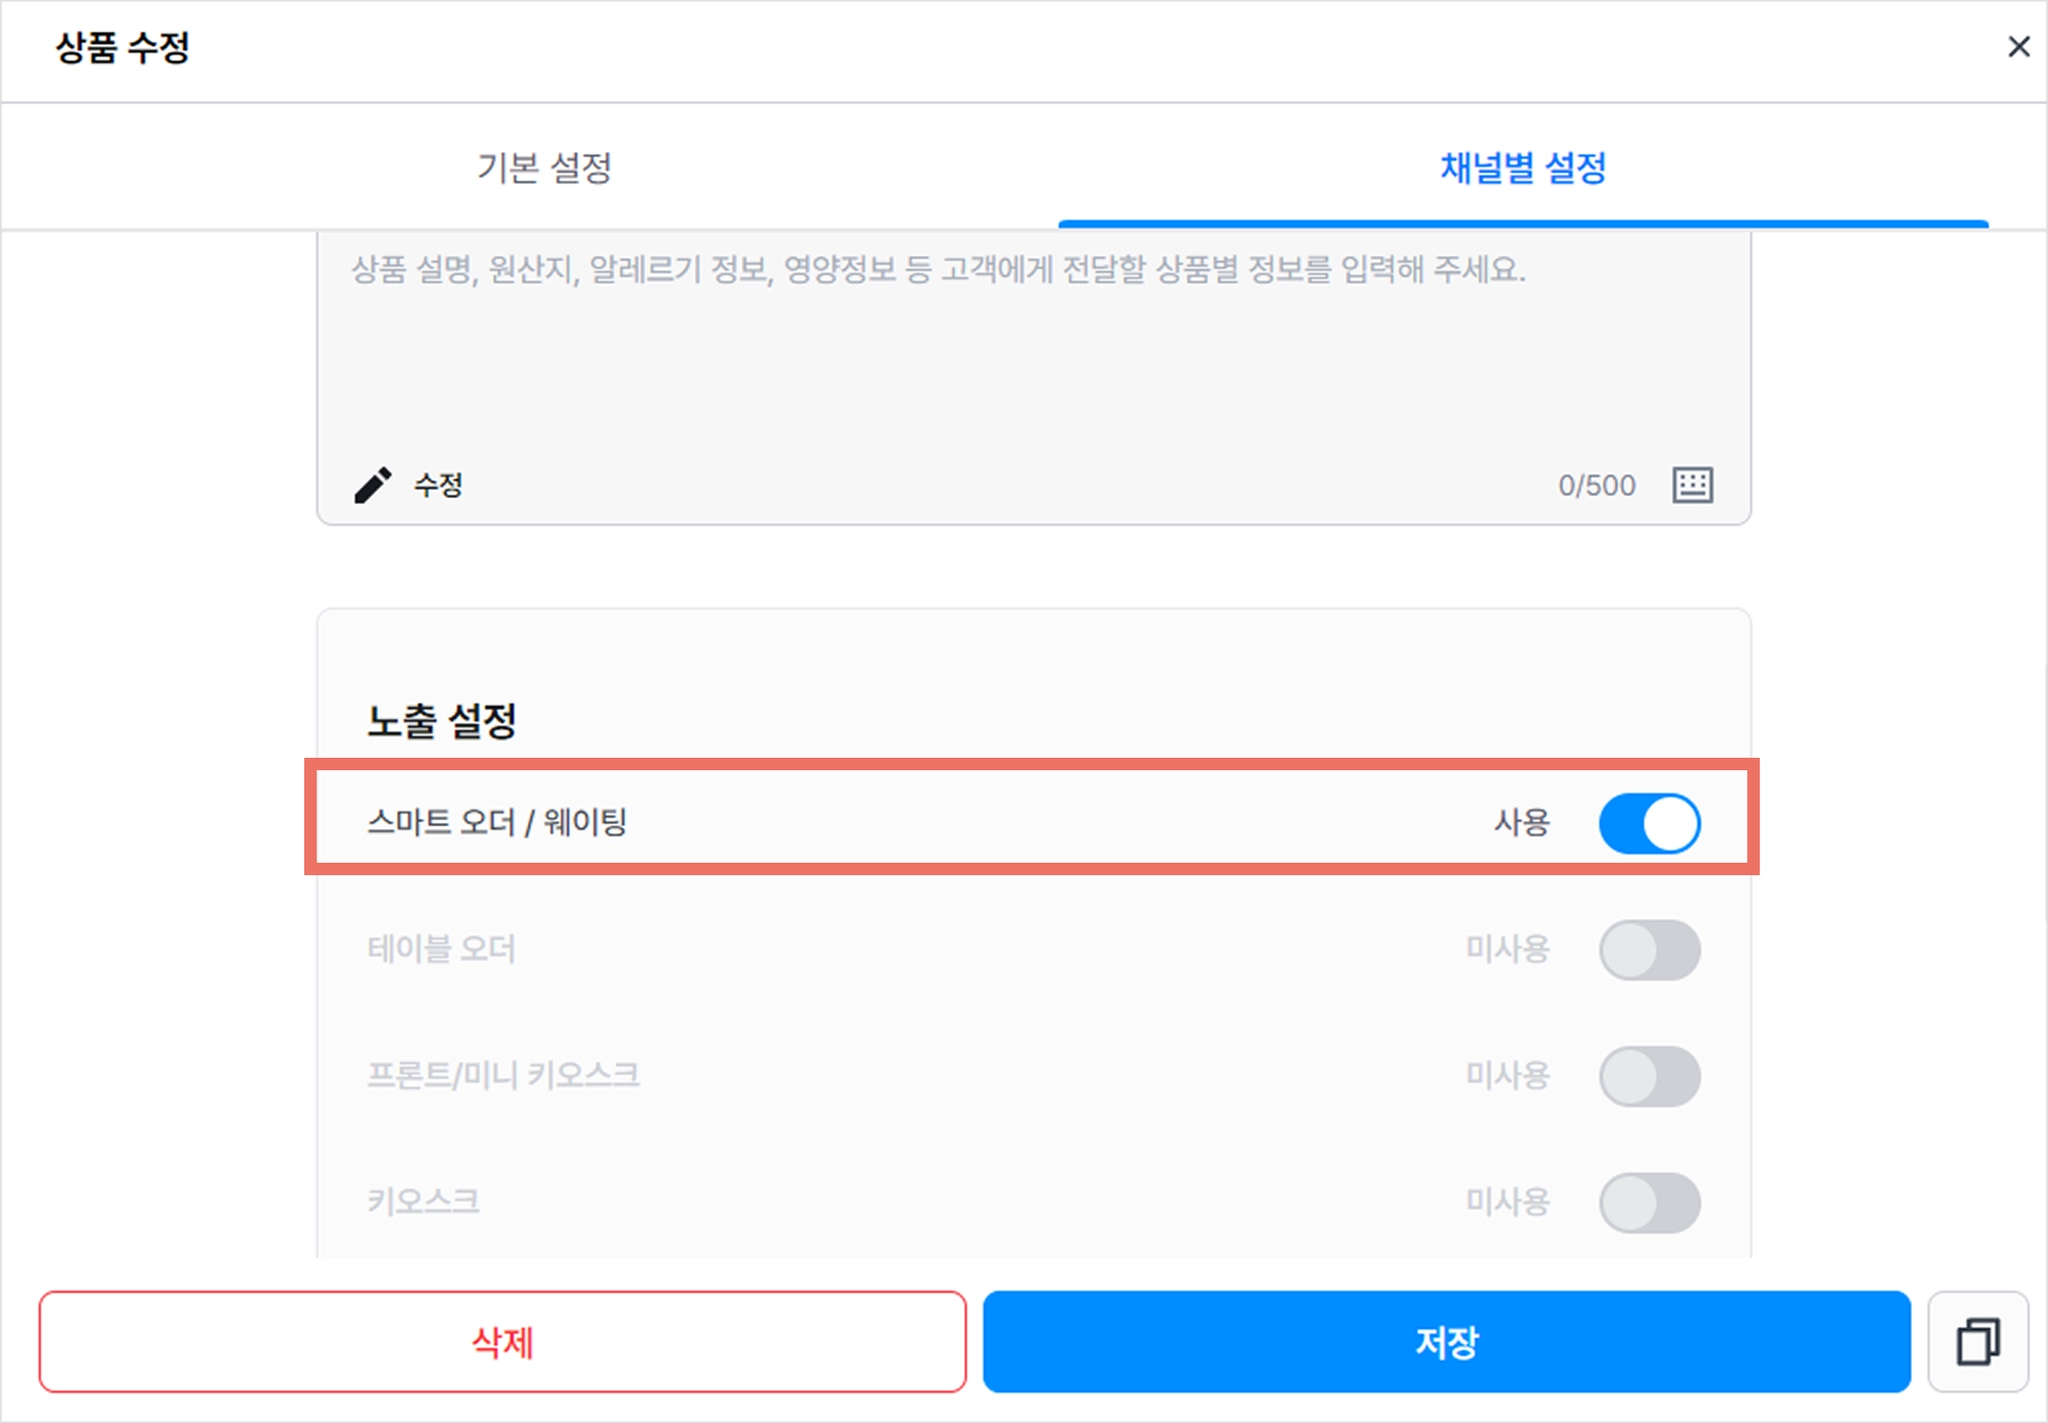The height and width of the screenshot is (1423, 2048).
Task: Click the 사용 status text
Action: coord(1521,822)
